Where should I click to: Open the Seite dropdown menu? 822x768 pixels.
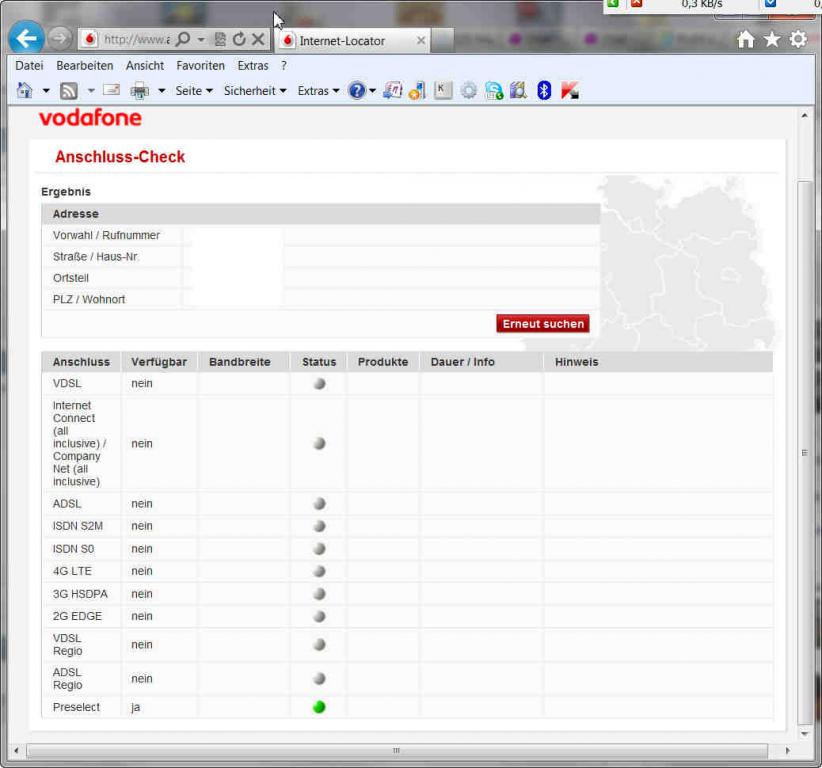pos(194,91)
